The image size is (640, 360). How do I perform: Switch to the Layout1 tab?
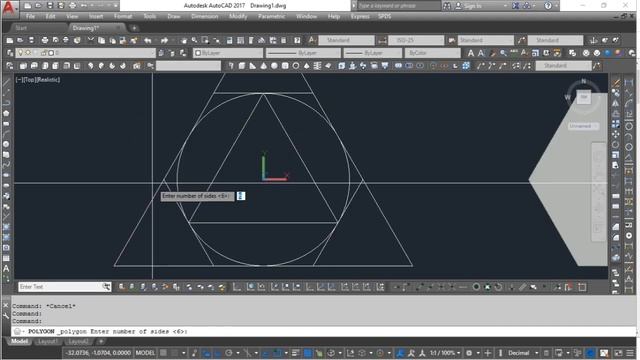[x=47, y=342]
